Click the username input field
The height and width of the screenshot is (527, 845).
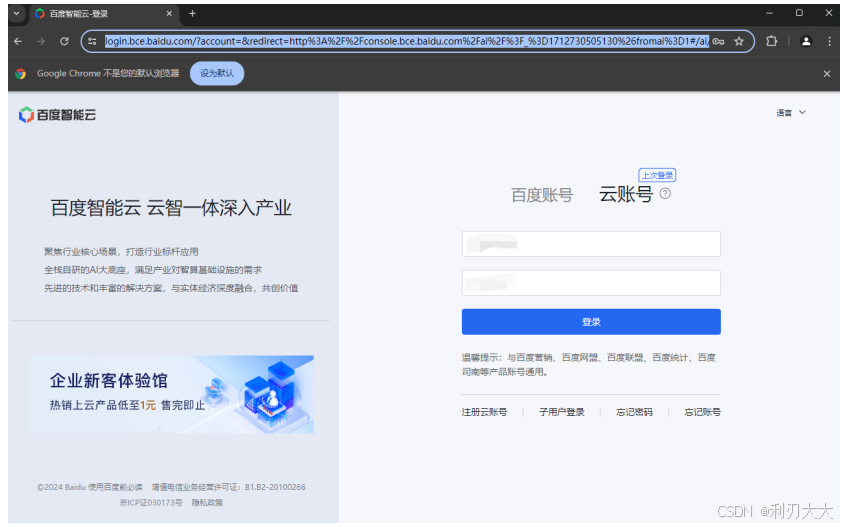click(x=591, y=244)
